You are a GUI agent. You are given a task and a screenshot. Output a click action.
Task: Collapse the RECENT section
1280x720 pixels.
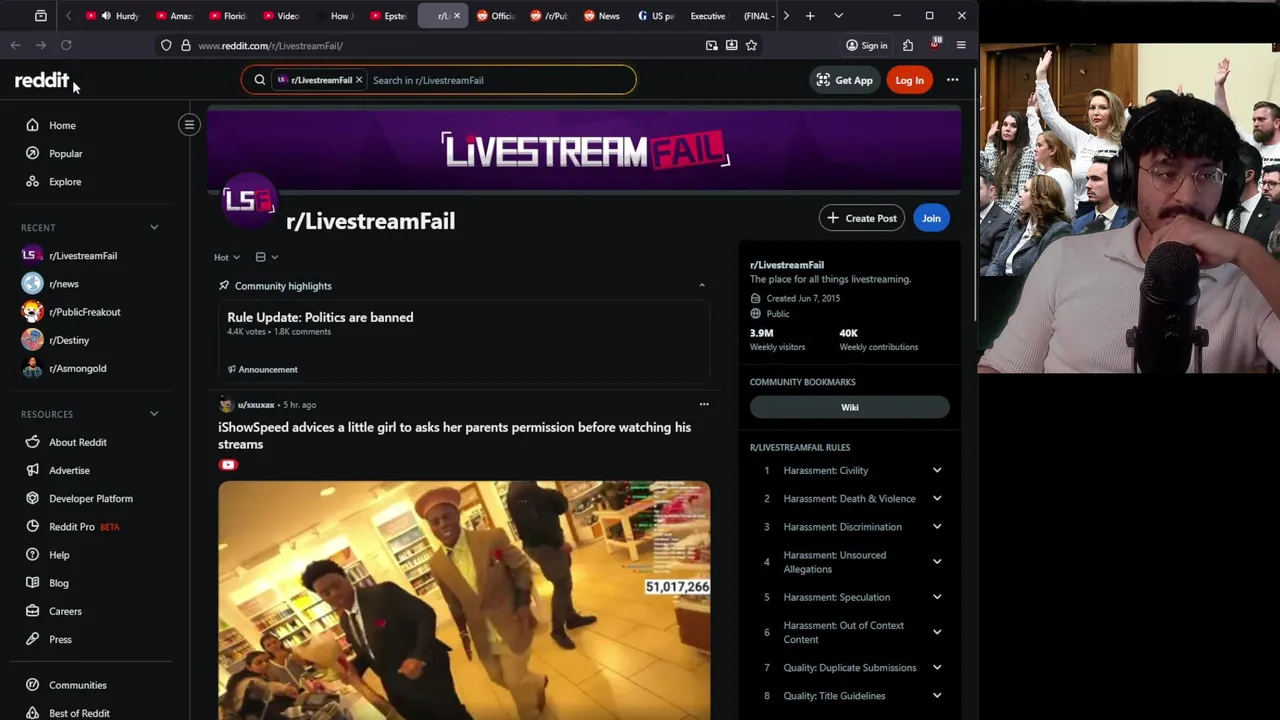coord(154,228)
